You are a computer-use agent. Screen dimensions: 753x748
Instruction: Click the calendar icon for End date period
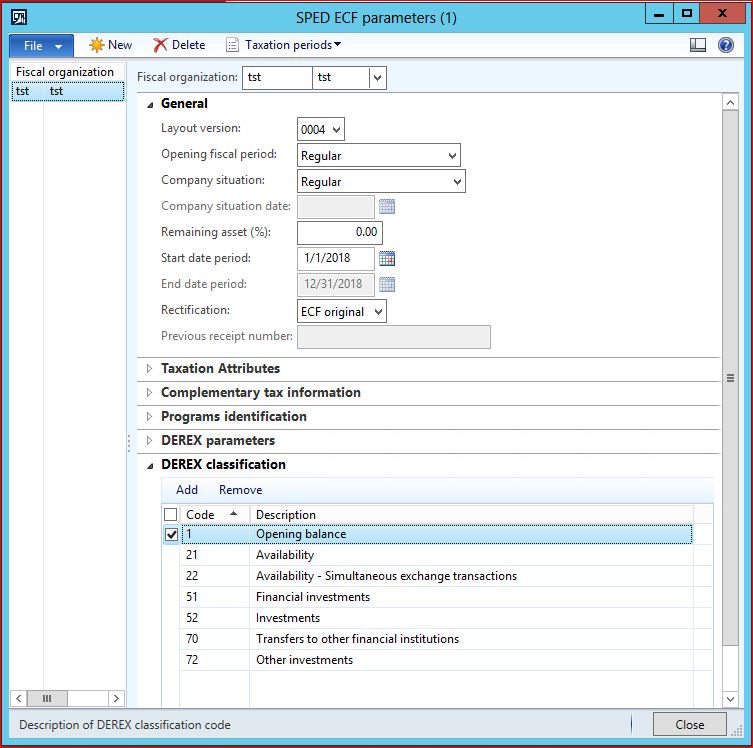387,285
